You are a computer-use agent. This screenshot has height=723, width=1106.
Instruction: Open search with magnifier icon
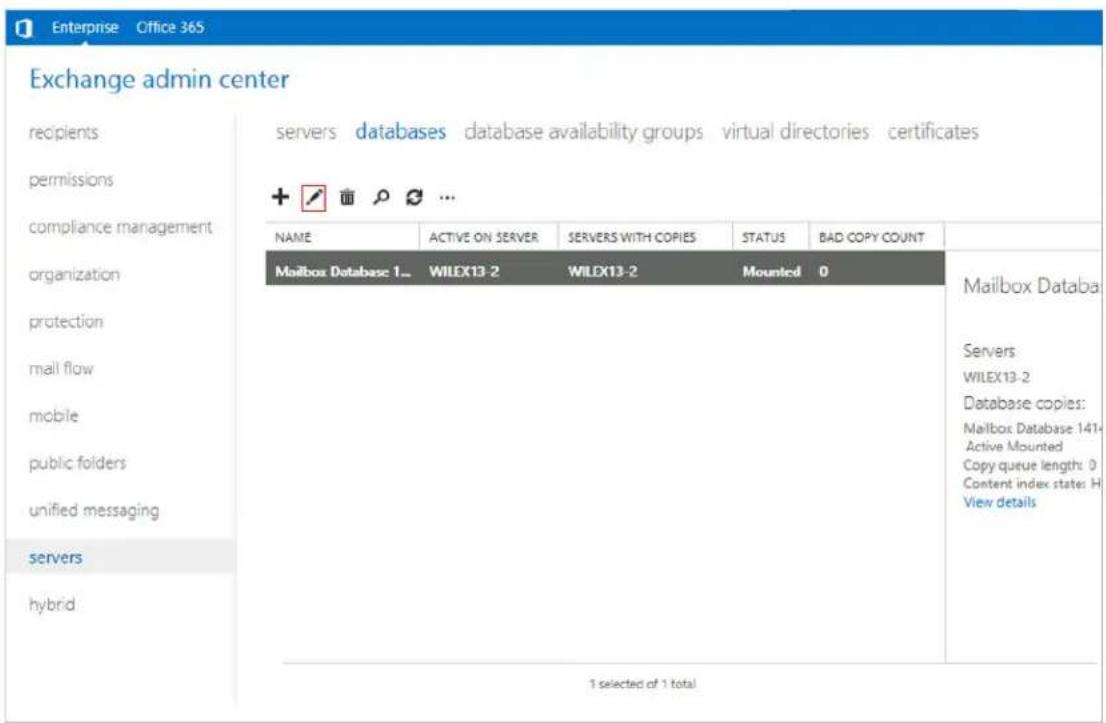pyautogui.click(x=381, y=198)
